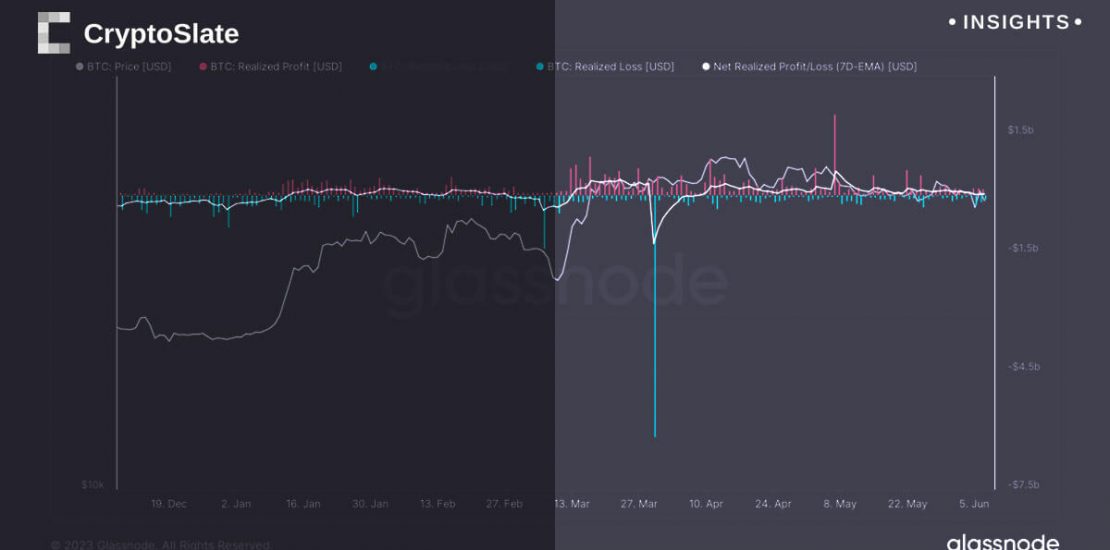Click the $10k left axis label
The width and height of the screenshot is (1110, 550).
[x=92, y=485]
